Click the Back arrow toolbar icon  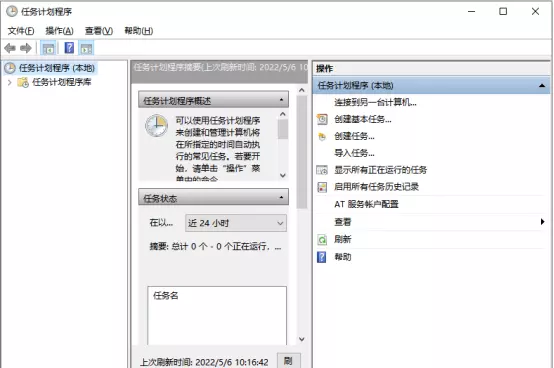[x=10, y=48]
